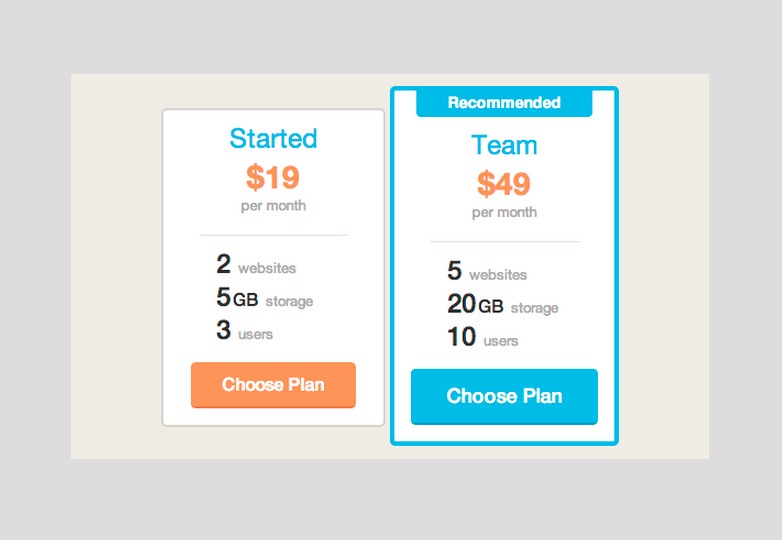The height and width of the screenshot is (540, 782).
Task: Click the Started plan title
Action: coord(273,138)
